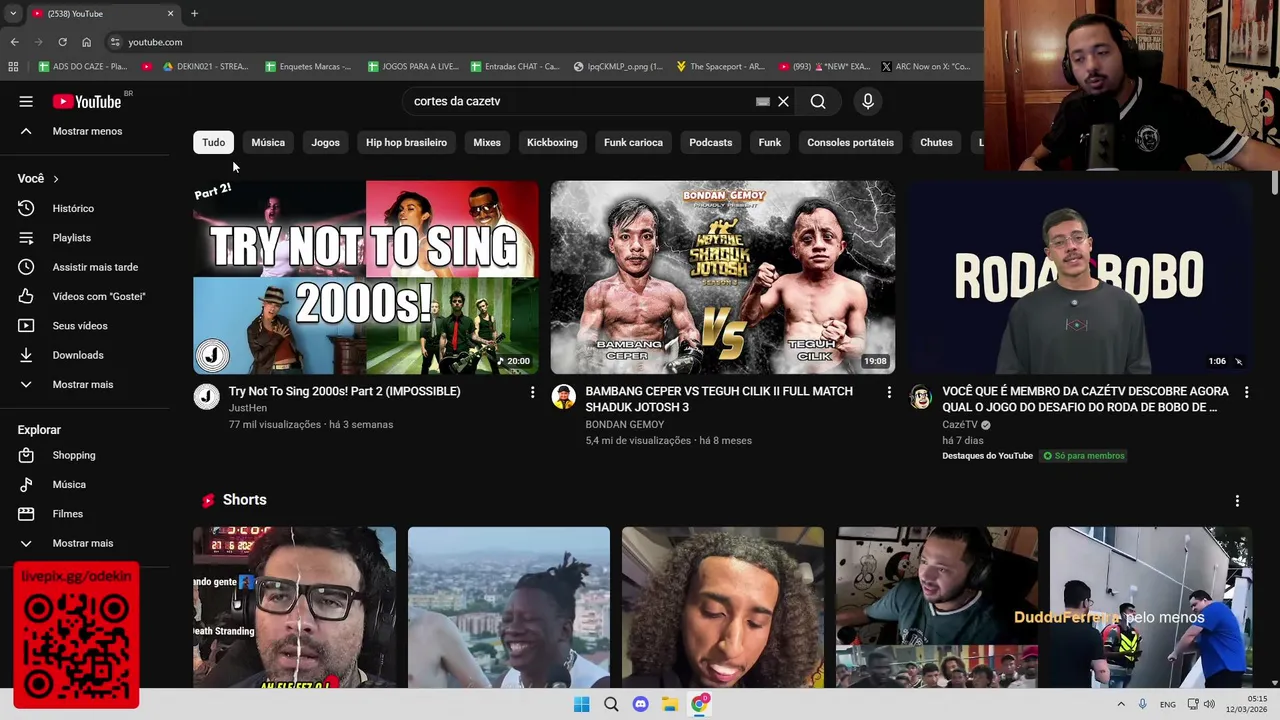
Task: Select the Chutes filter chip
Action: tap(936, 142)
